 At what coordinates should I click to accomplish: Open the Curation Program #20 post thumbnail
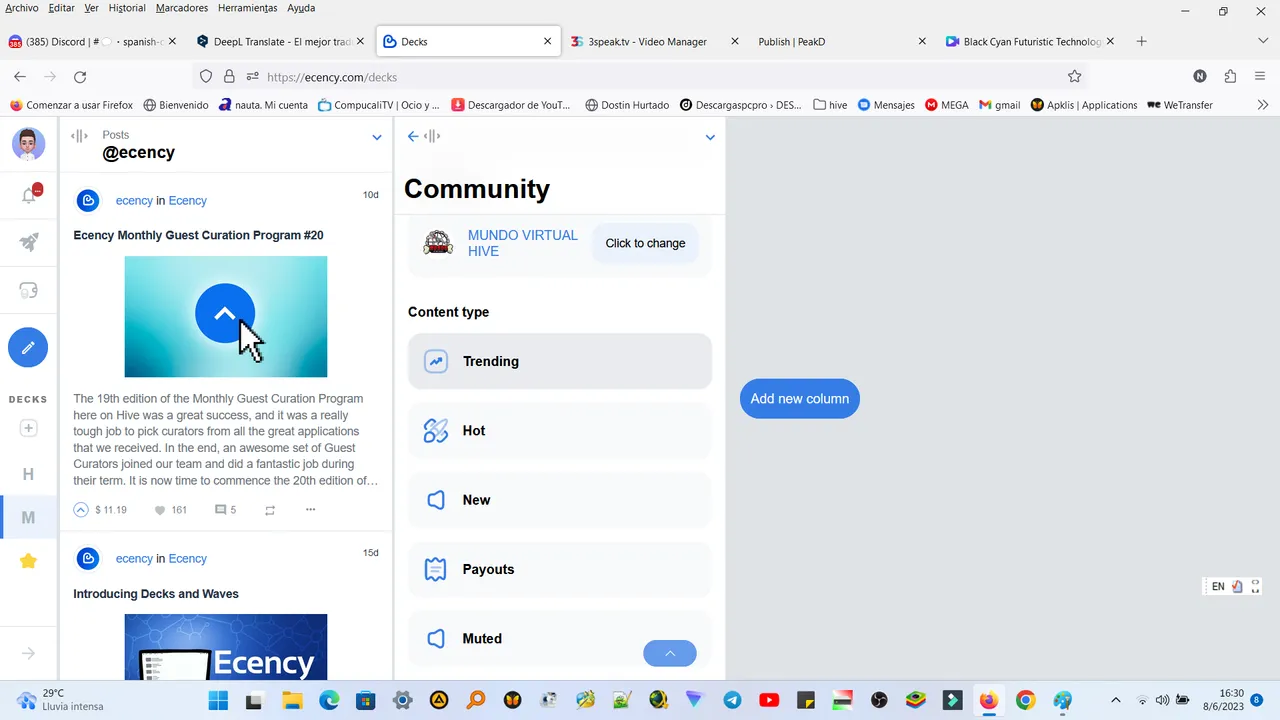[226, 317]
